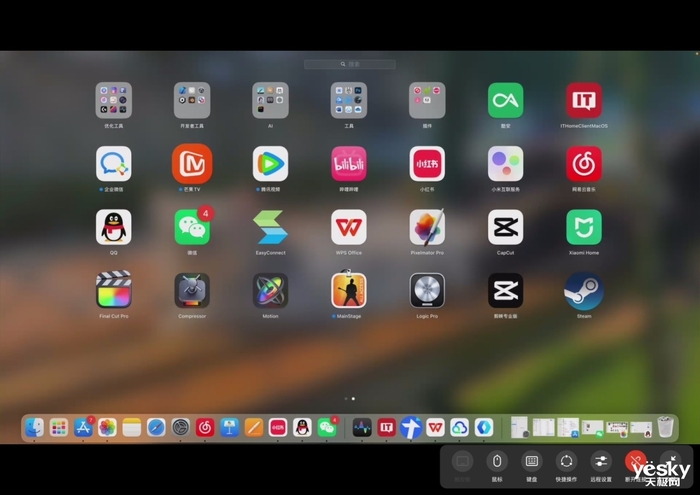Open QQ from the Launchpad grid

pyautogui.click(x=114, y=227)
